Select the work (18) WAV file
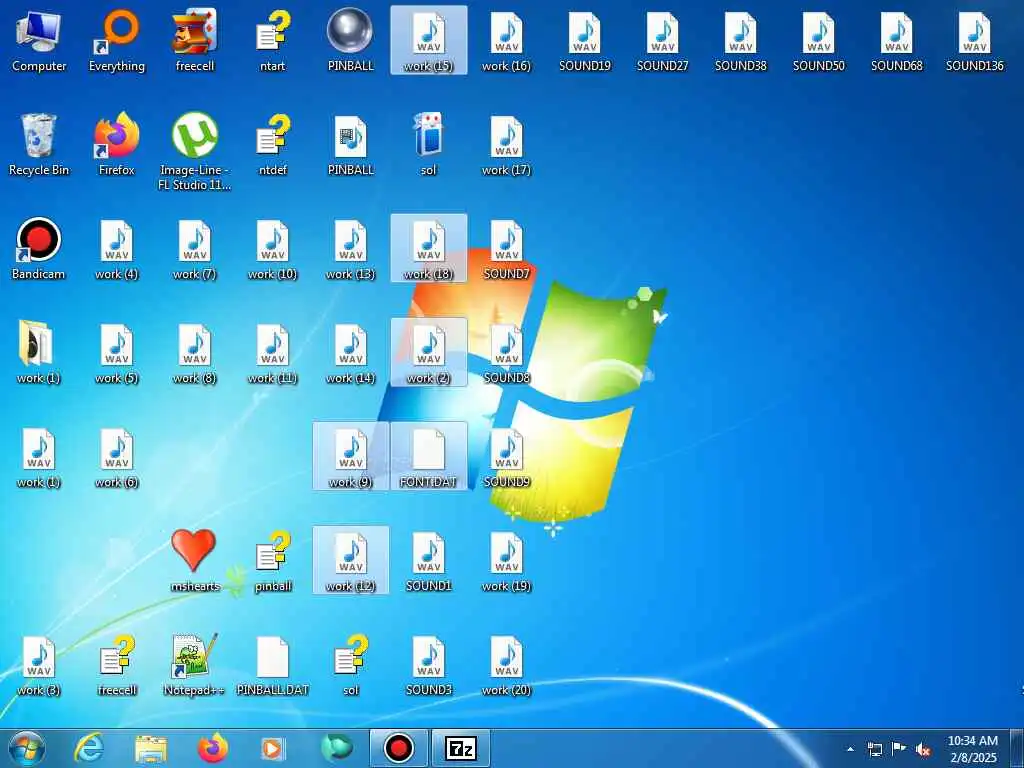The height and width of the screenshot is (768, 1024). click(428, 249)
